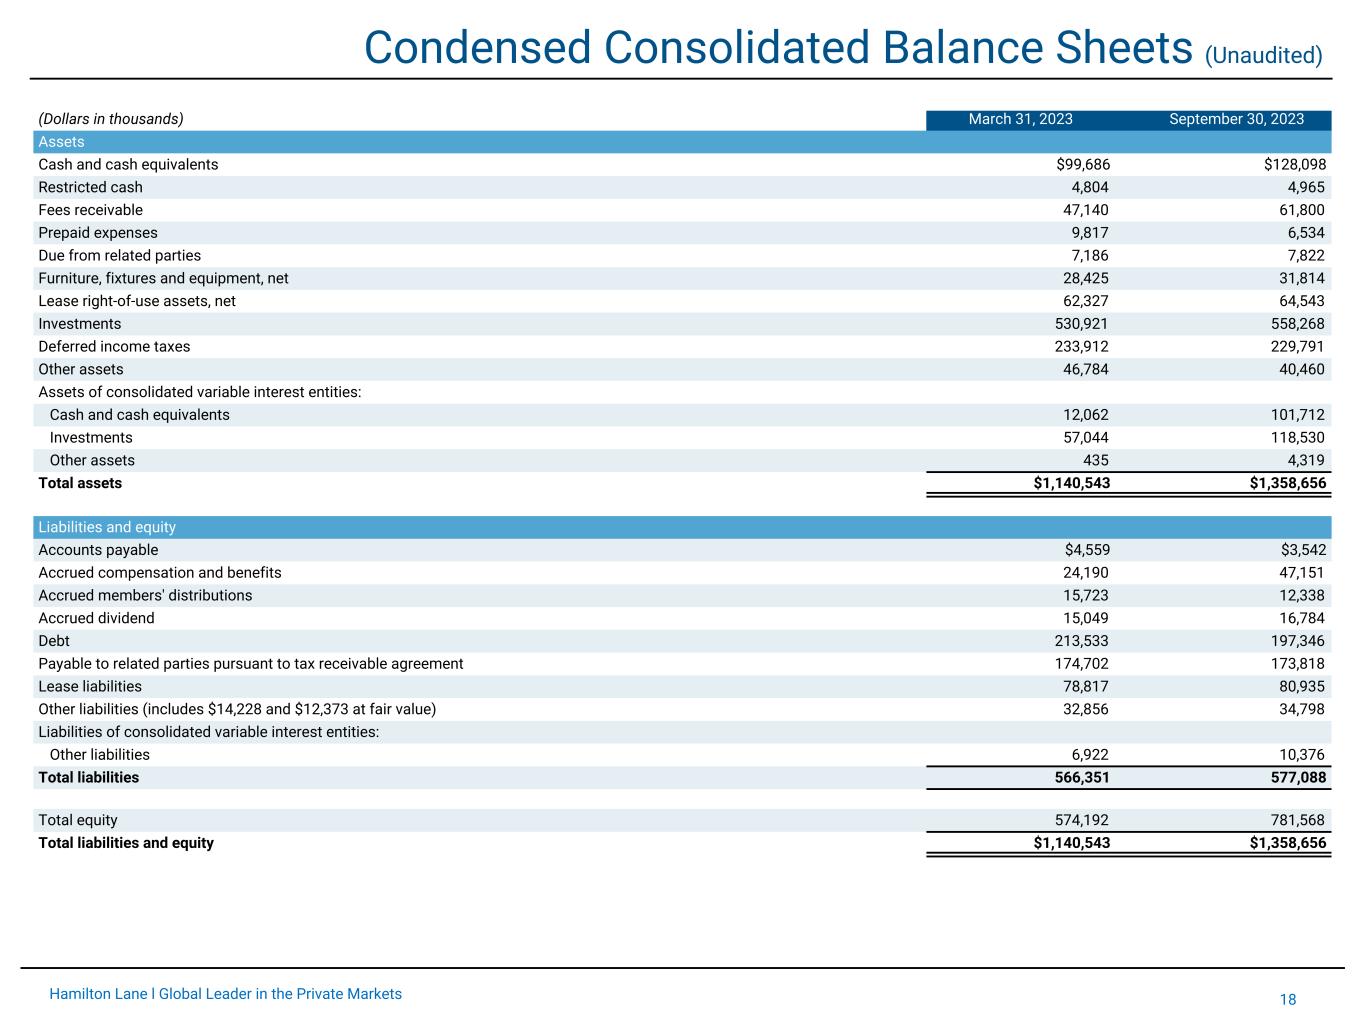Select the 'Total assets' bold label

click(80, 483)
